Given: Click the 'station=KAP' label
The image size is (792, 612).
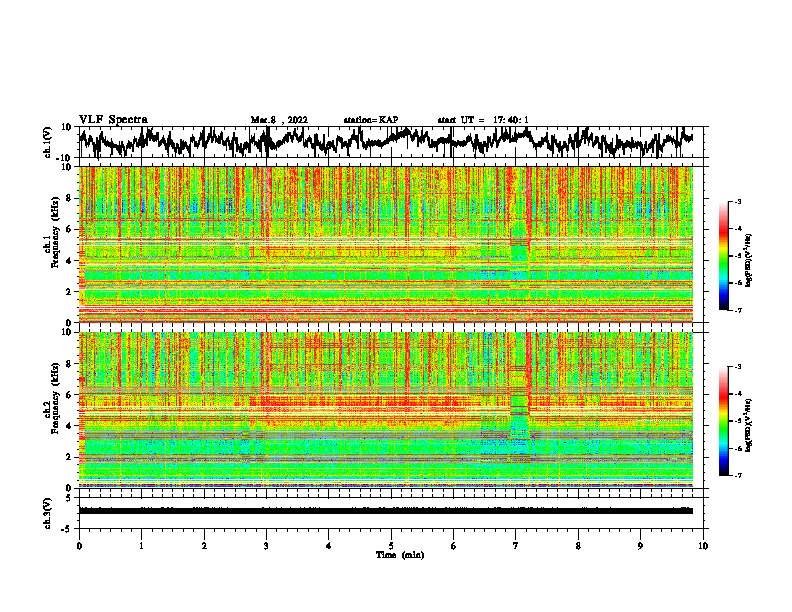Looking at the screenshot, I should point(371,120).
